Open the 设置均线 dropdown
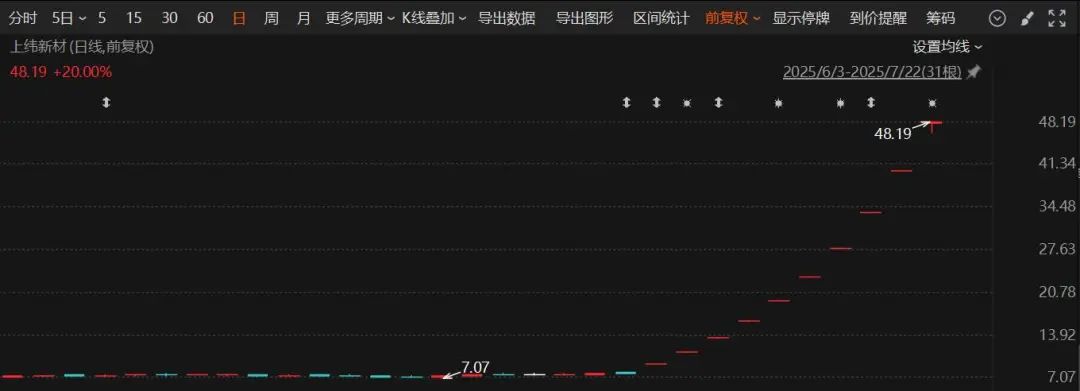Image resolution: width=1080 pixels, height=391 pixels. [x=948, y=47]
